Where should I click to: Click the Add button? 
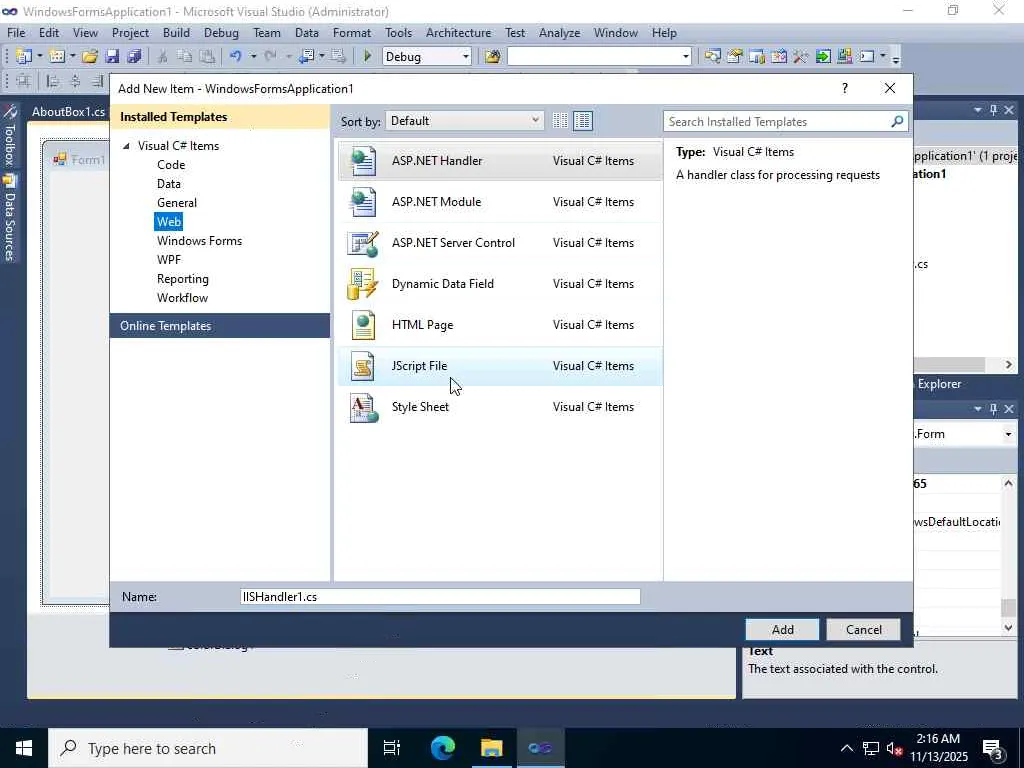(782, 630)
